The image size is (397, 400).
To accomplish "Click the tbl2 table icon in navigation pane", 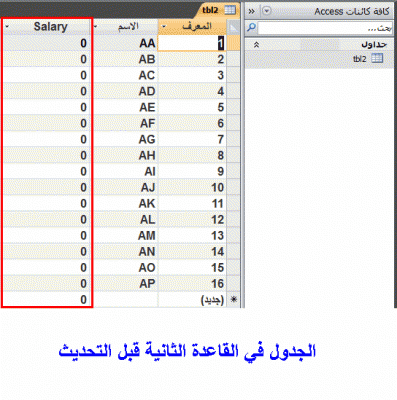I will [377, 58].
